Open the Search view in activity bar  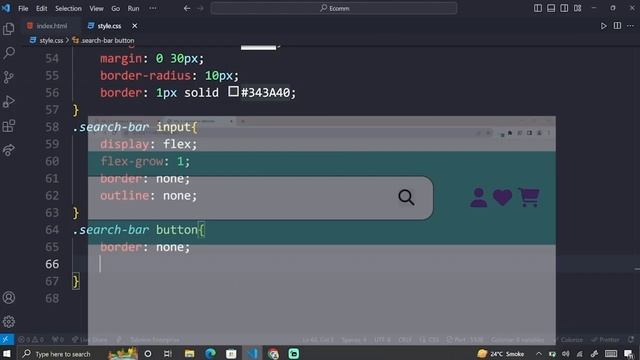9,53
